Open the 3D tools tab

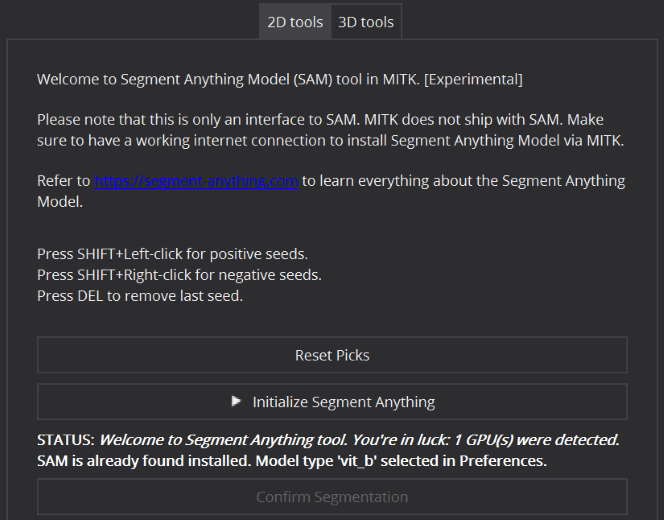(366, 22)
